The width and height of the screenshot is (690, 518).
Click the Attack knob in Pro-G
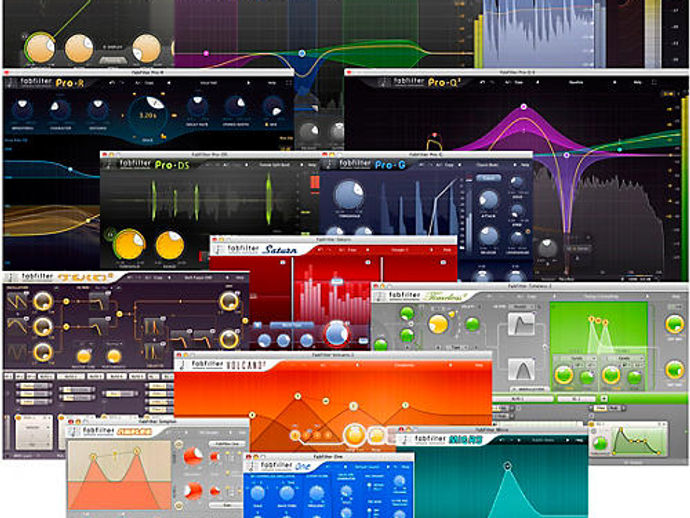coord(488,200)
